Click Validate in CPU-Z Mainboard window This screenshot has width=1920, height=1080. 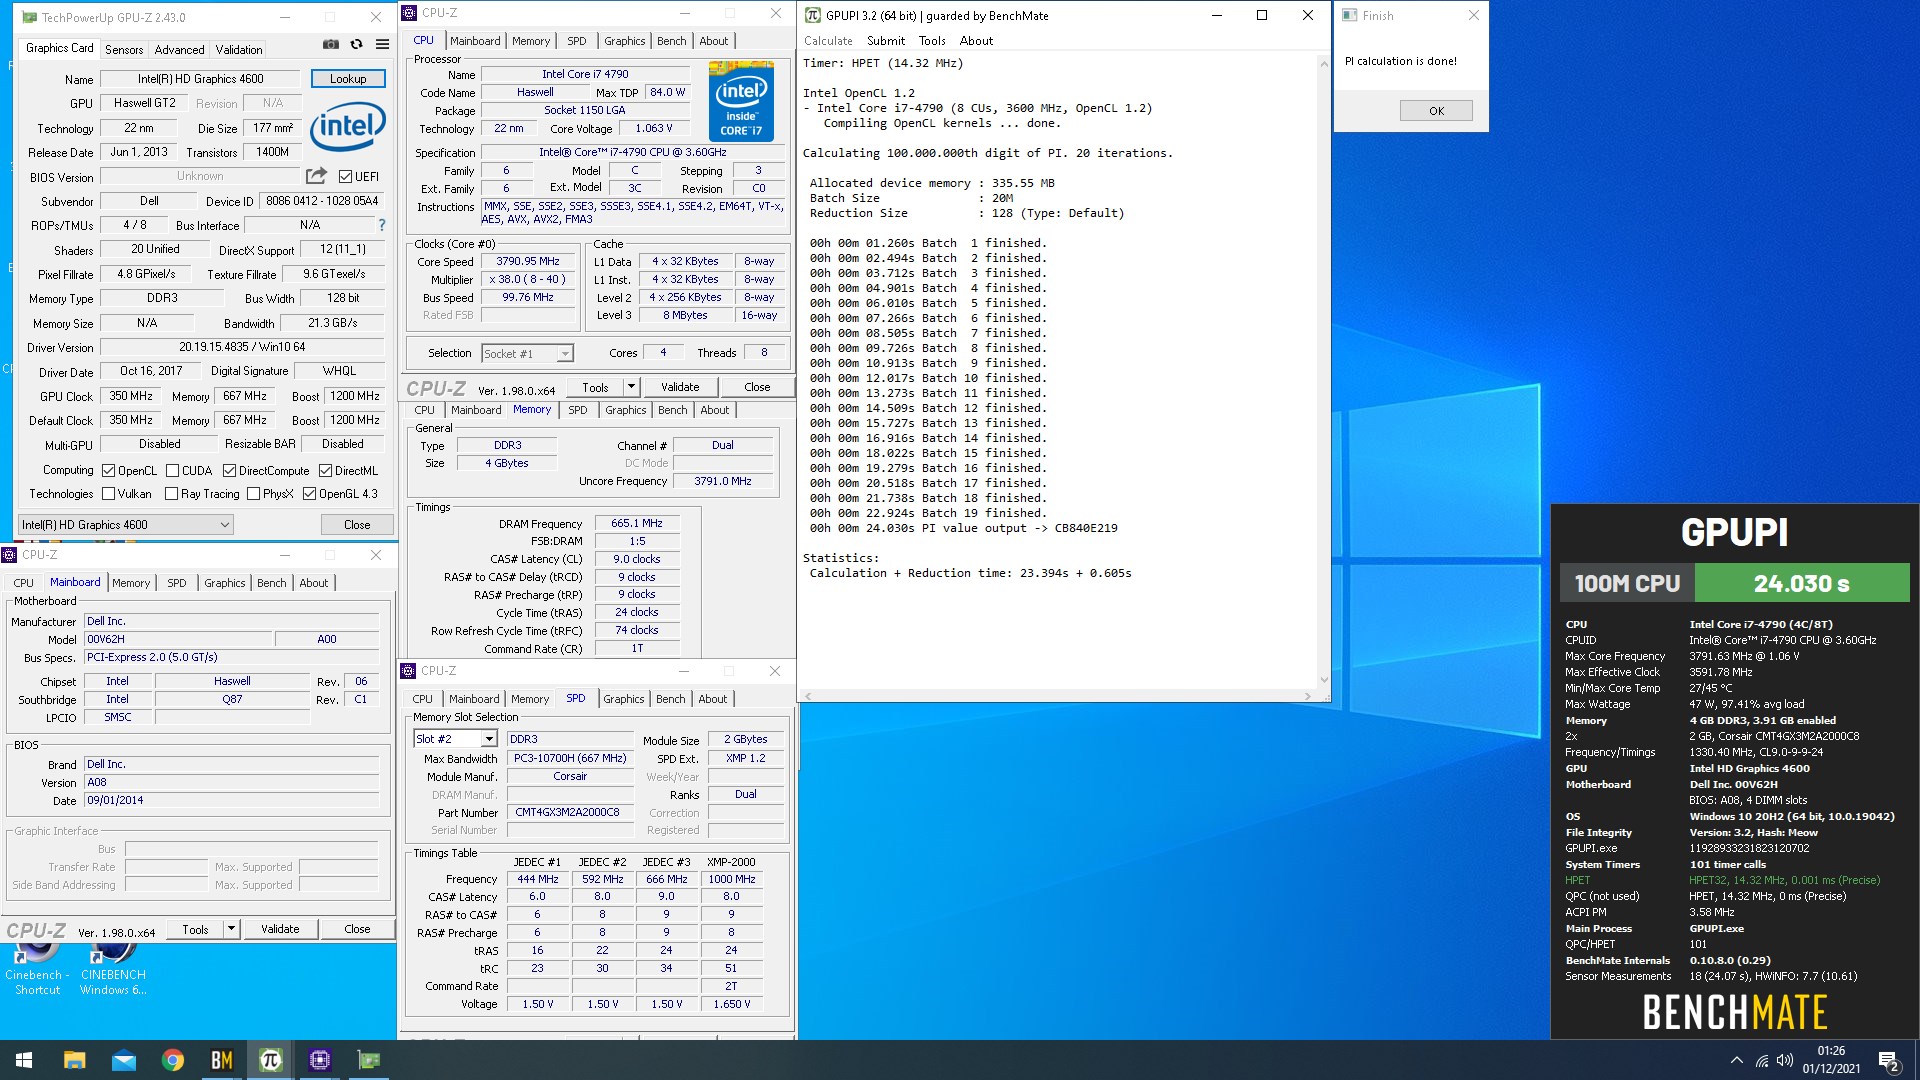point(280,929)
